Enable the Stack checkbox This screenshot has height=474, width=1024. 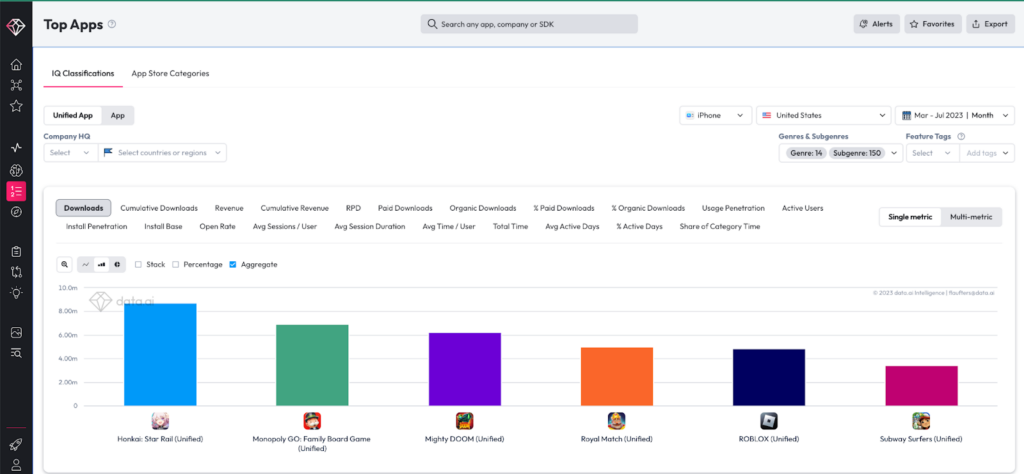138,264
